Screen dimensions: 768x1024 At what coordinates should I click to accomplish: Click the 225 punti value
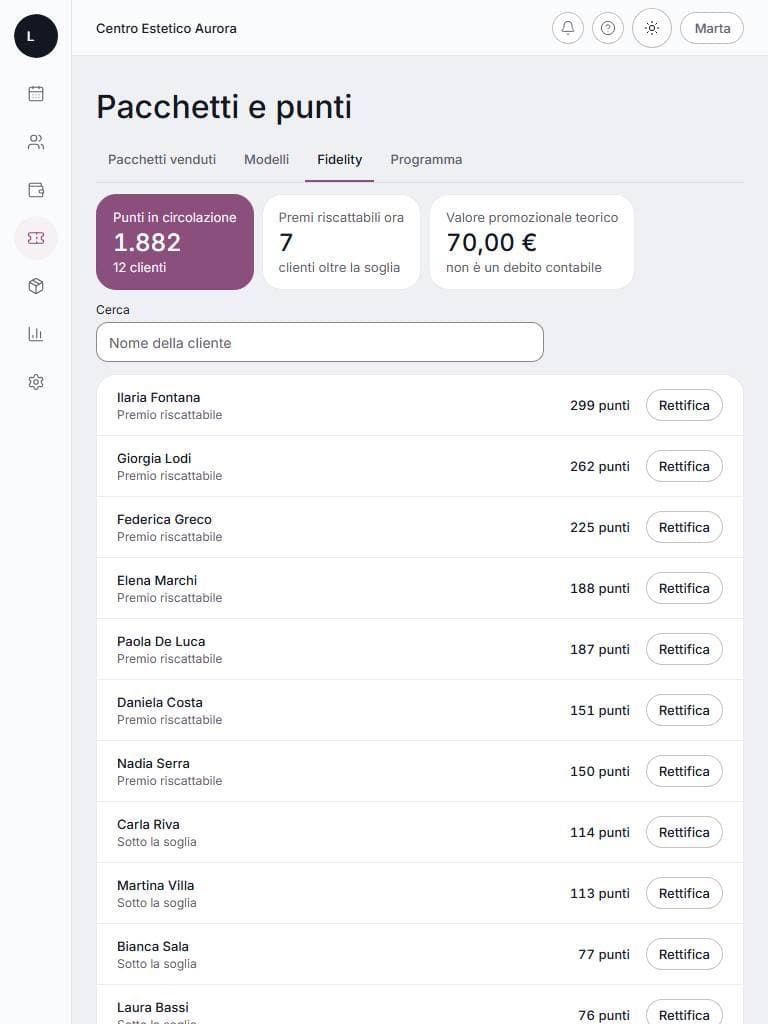click(x=600, y=527)
